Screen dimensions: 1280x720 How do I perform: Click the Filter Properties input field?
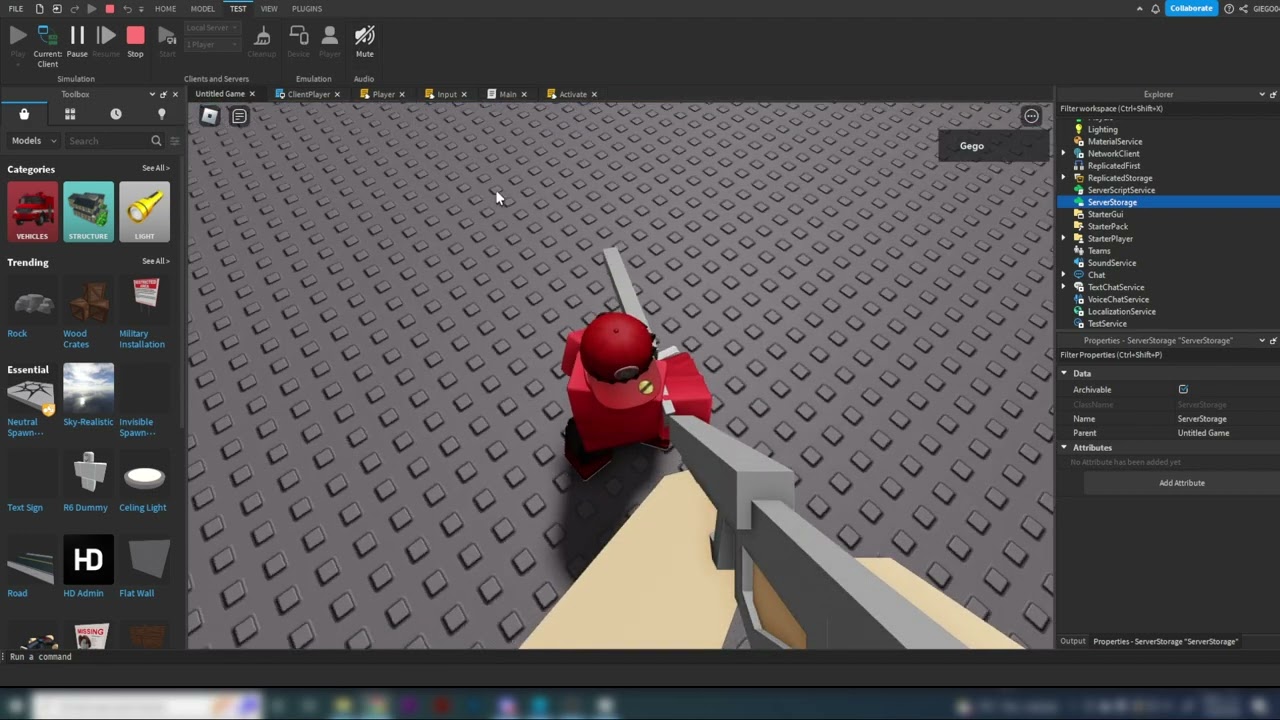(x=1166, y=355)
